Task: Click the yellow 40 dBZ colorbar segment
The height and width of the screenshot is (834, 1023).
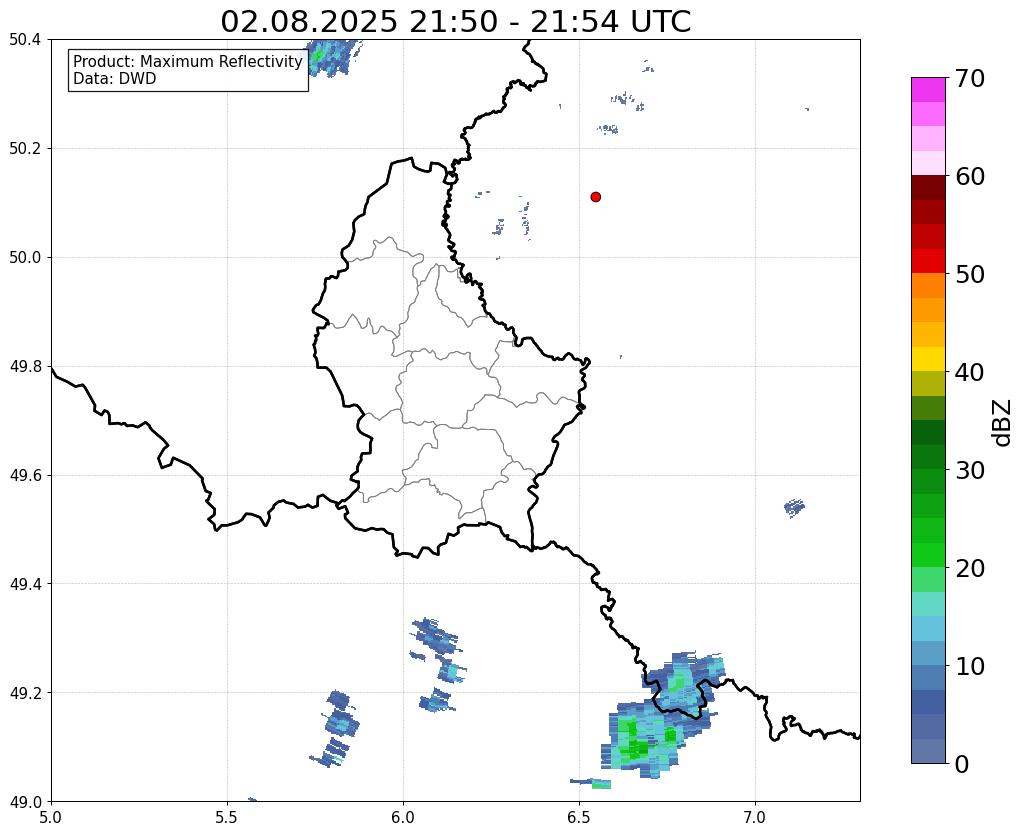Action: tap(928, 359)
